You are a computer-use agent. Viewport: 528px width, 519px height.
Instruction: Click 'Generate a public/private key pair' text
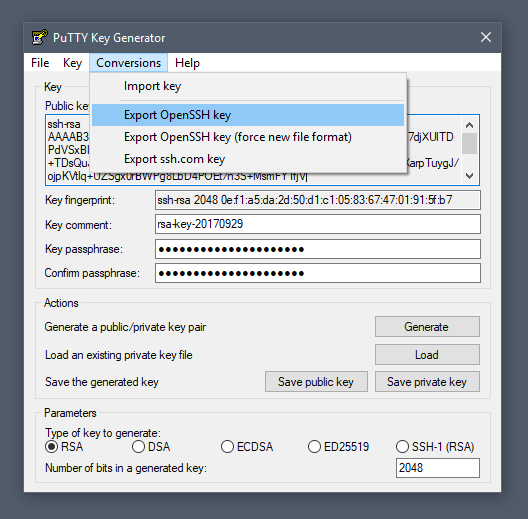125,327
